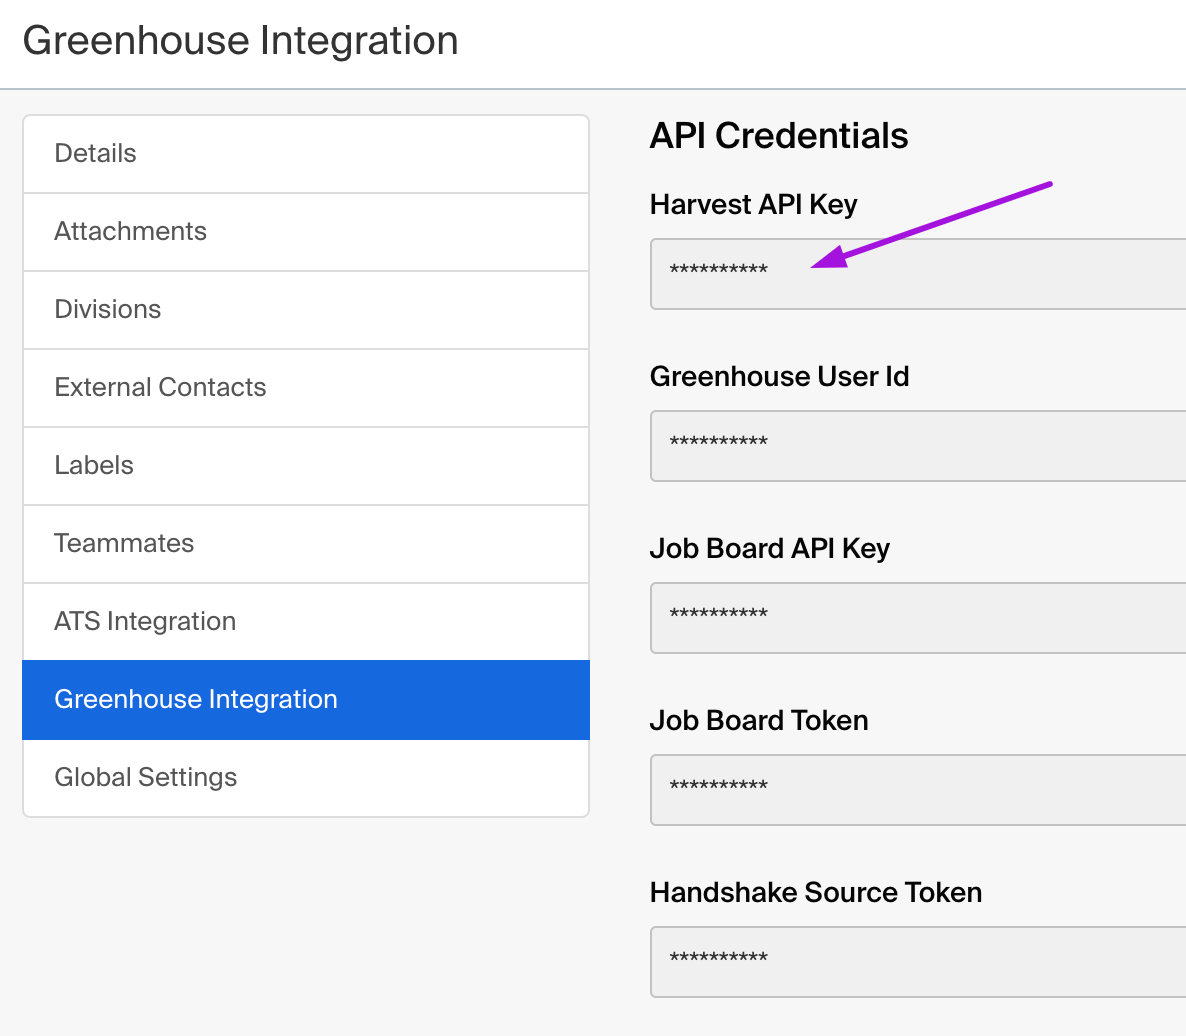The width and height of the screenshot is (1186, 1036).
Task: Click the Handshake Source Token input
Action: 917,962
